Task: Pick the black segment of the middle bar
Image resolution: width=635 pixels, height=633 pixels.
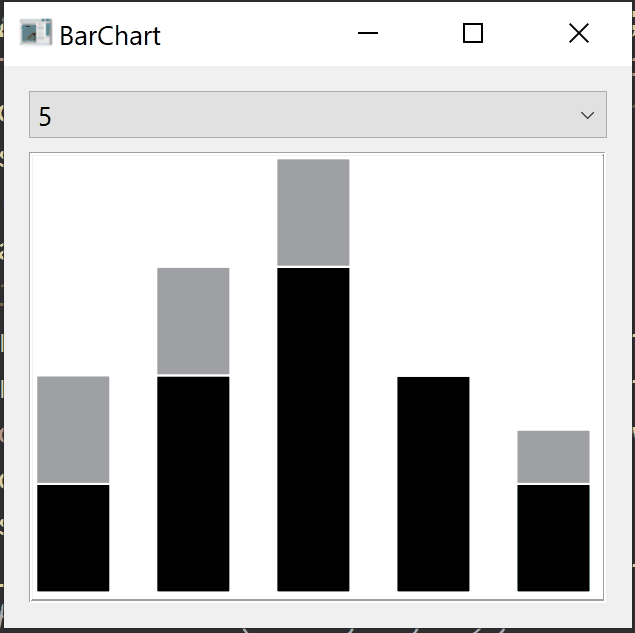Action: [313, 429]
